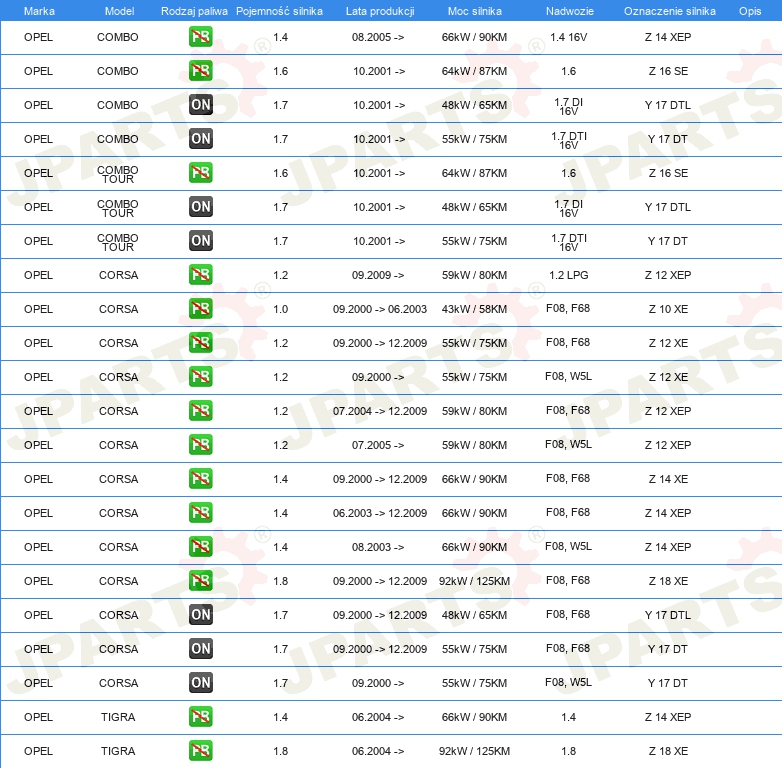The height and width of the screenshot is (768, 782).
Task: Click the Marka column header
Action: tap(39, 11)
